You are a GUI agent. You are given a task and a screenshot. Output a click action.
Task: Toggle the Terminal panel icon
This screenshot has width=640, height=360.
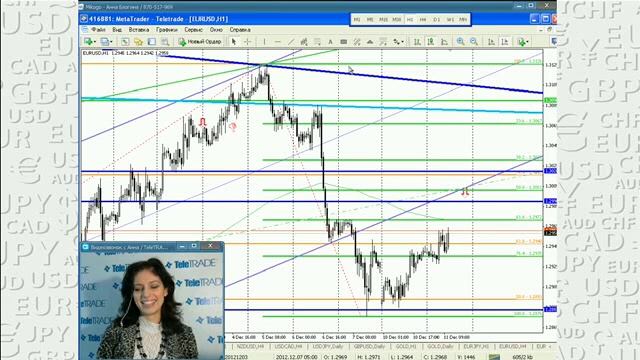pos(152,42)
